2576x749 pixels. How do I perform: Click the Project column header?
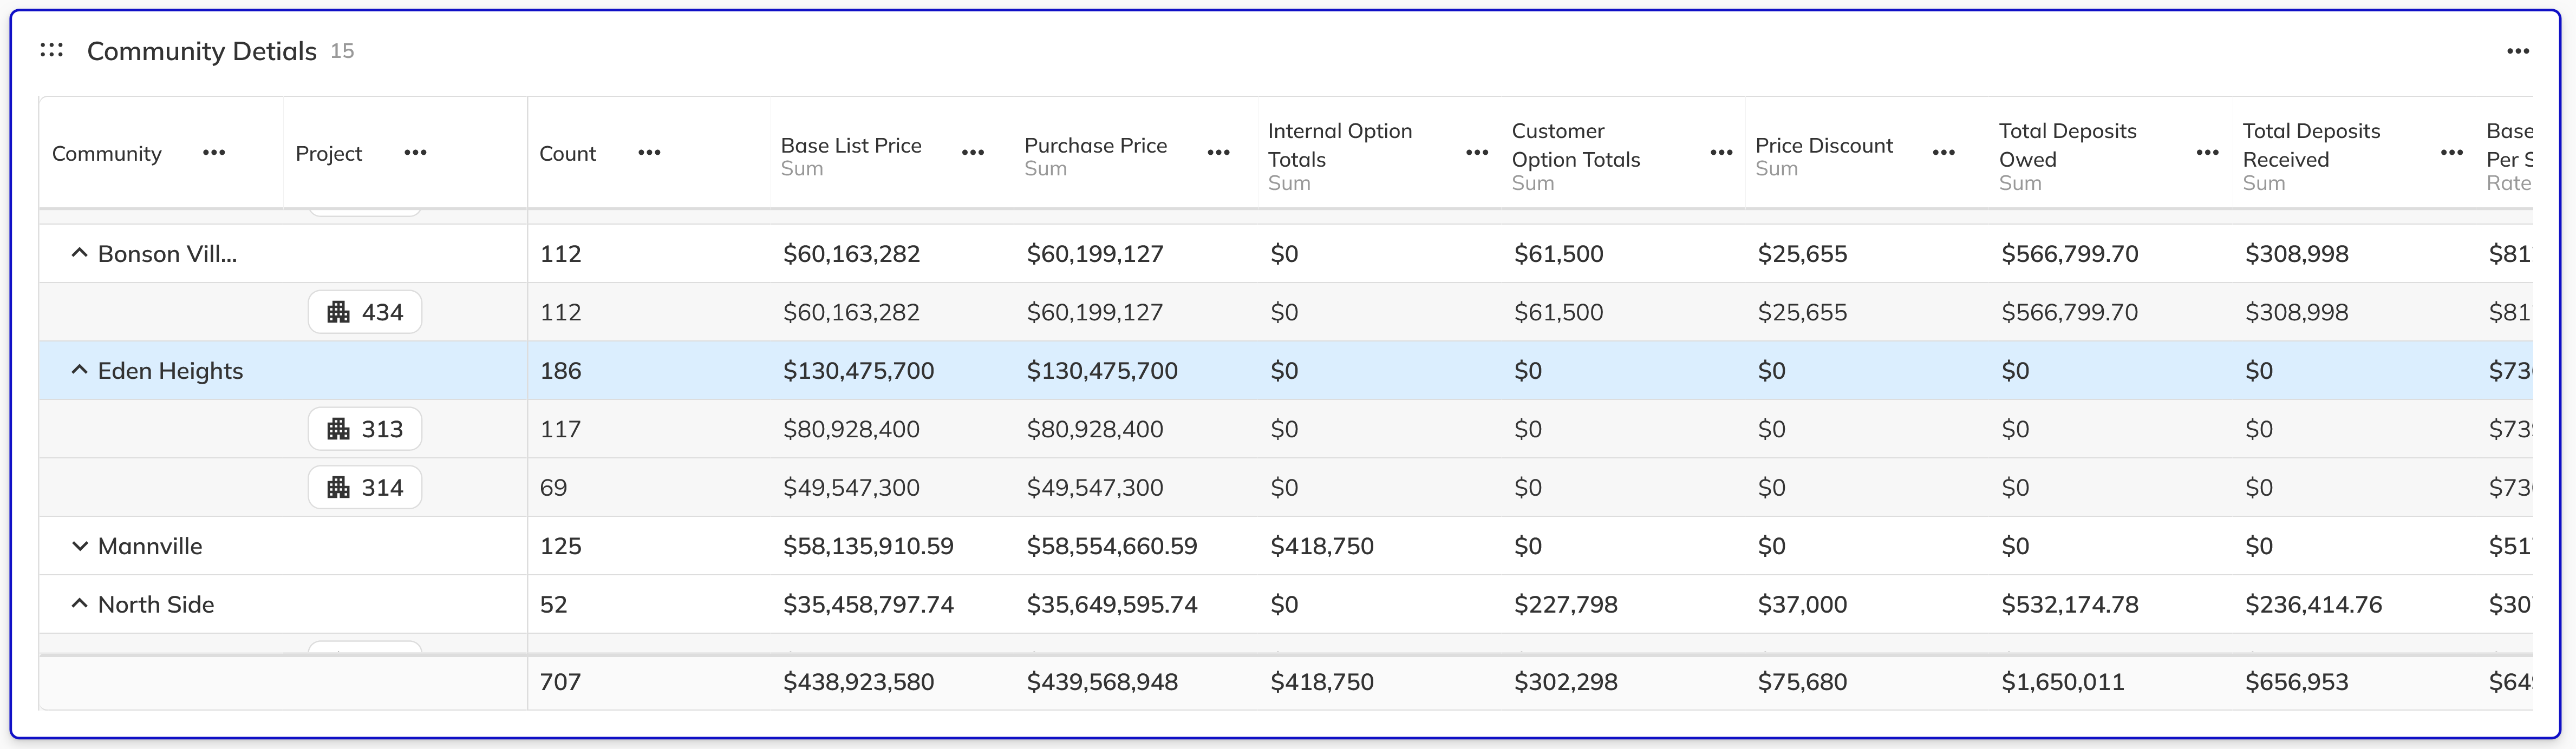tap(329, 154)
